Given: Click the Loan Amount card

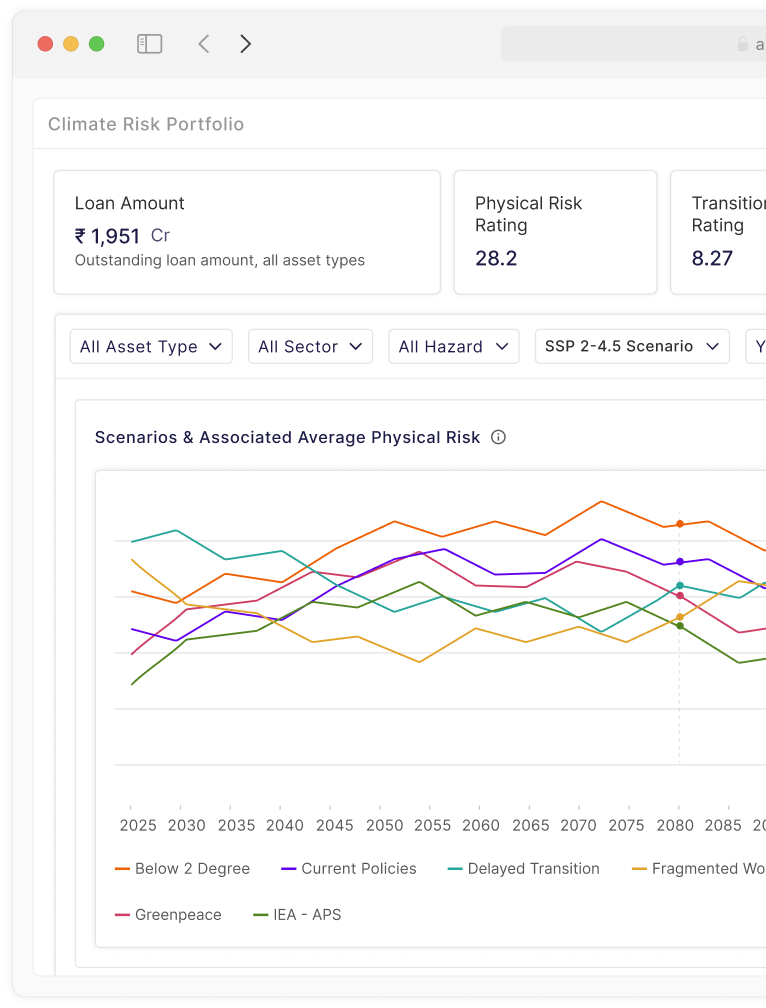Looking at the screenshot, I should 247,232.
